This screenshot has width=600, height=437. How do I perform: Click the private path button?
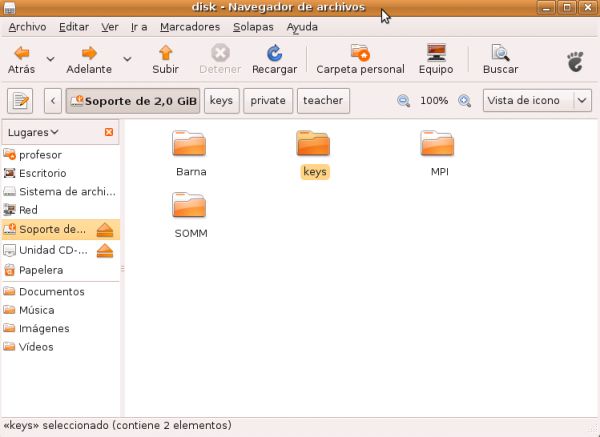pyautogui.click(x=268, y=101)
